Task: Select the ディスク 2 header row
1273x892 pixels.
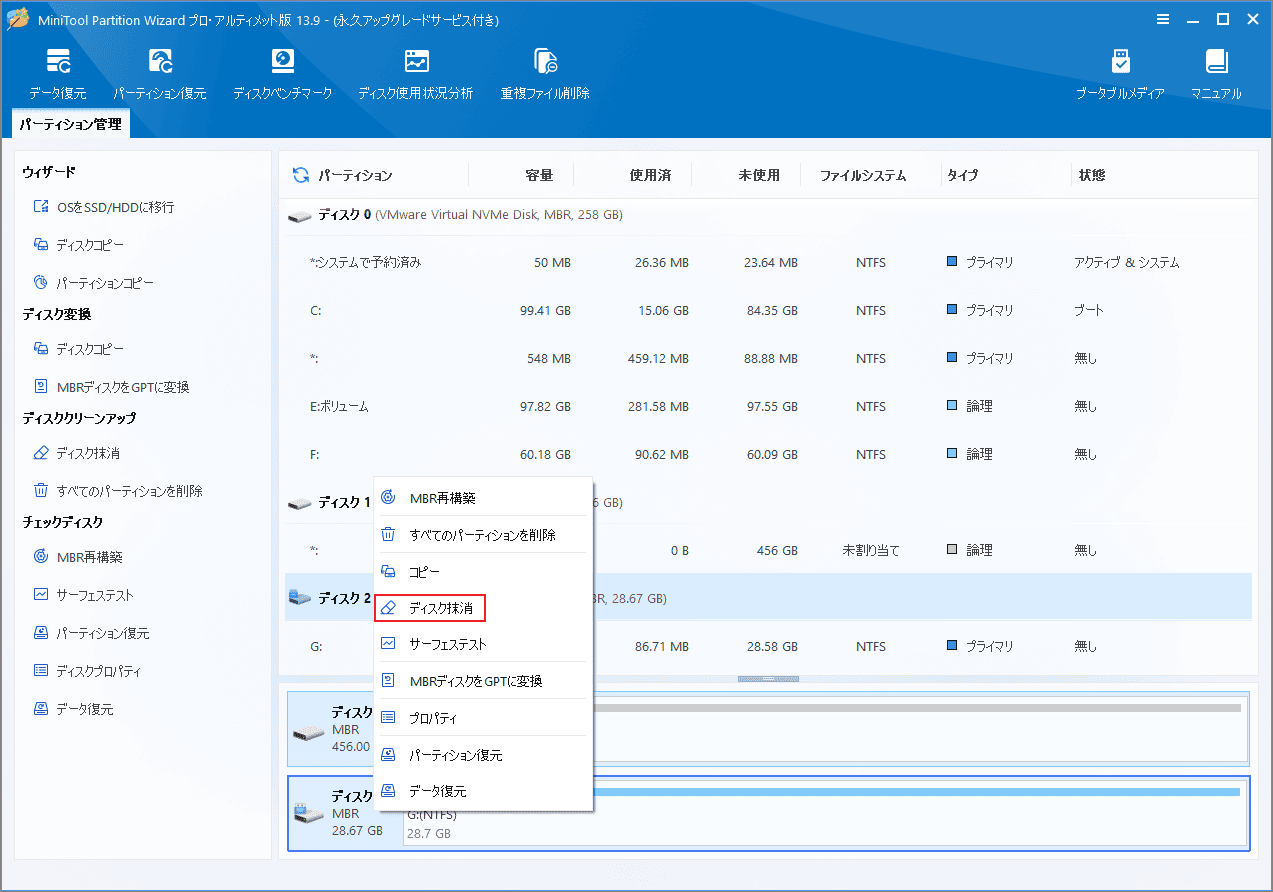Action: [x=768, y=598]
